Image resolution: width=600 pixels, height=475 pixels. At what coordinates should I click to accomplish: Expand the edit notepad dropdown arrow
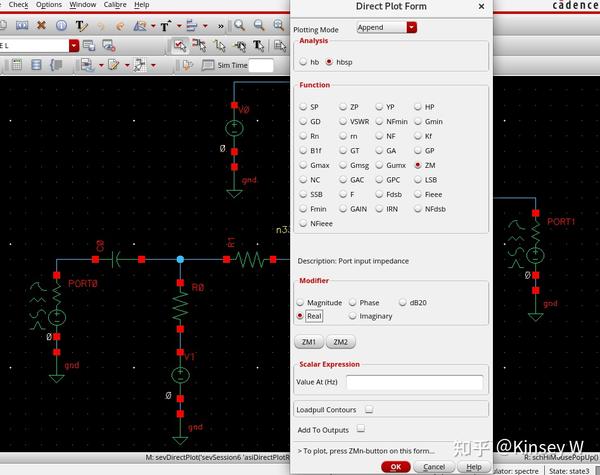[127, 65]
